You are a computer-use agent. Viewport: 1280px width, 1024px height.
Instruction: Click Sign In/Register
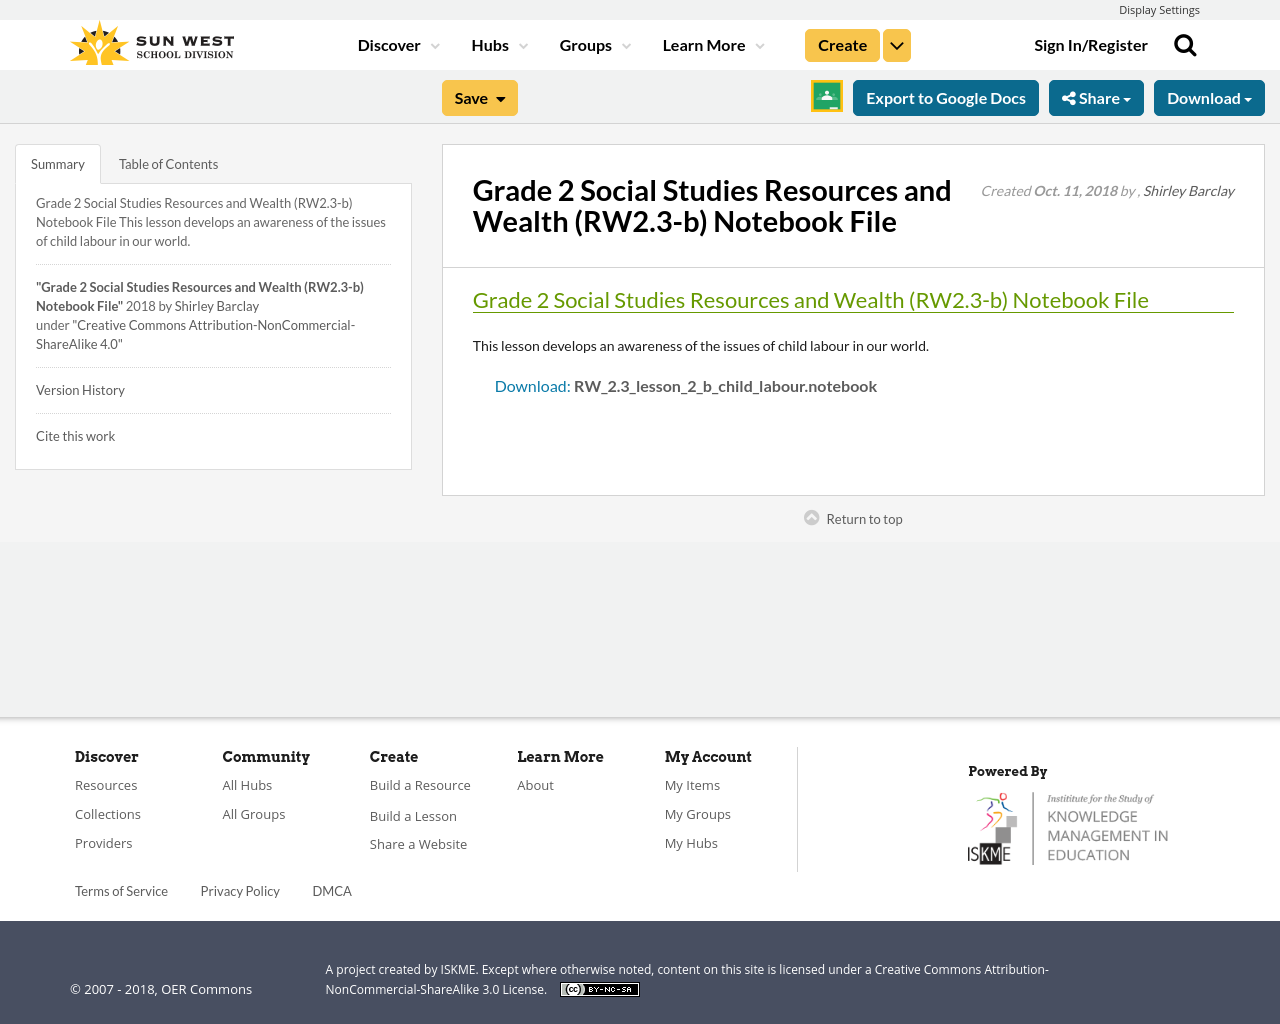tap(1091, 43)
